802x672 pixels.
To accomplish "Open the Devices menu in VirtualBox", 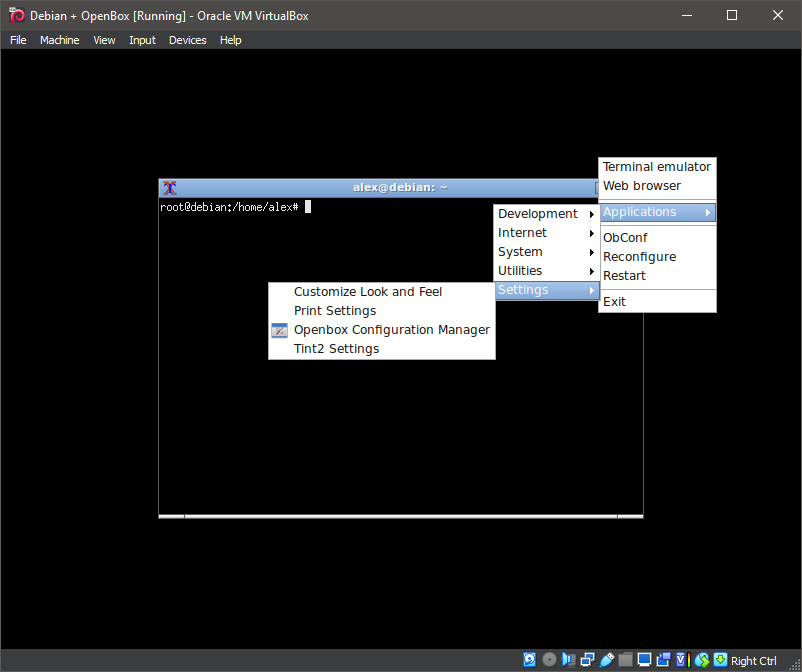I will coord(187,40).
